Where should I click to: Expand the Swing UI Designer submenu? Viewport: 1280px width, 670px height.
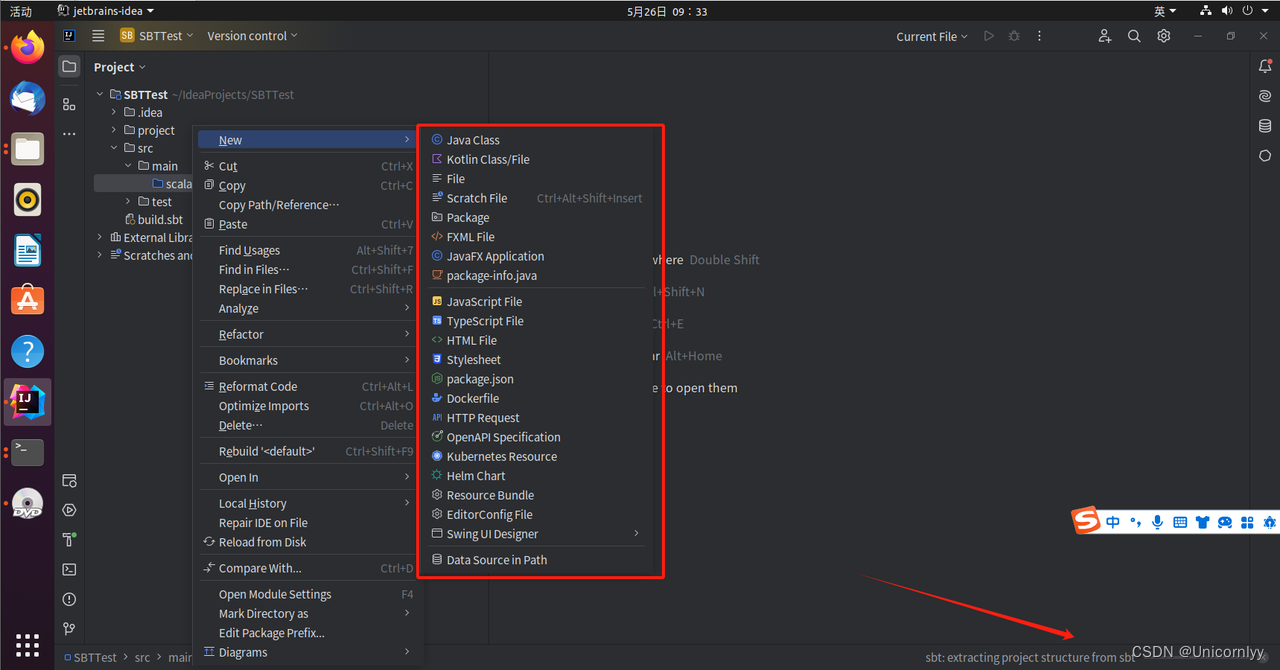[537, 534]
